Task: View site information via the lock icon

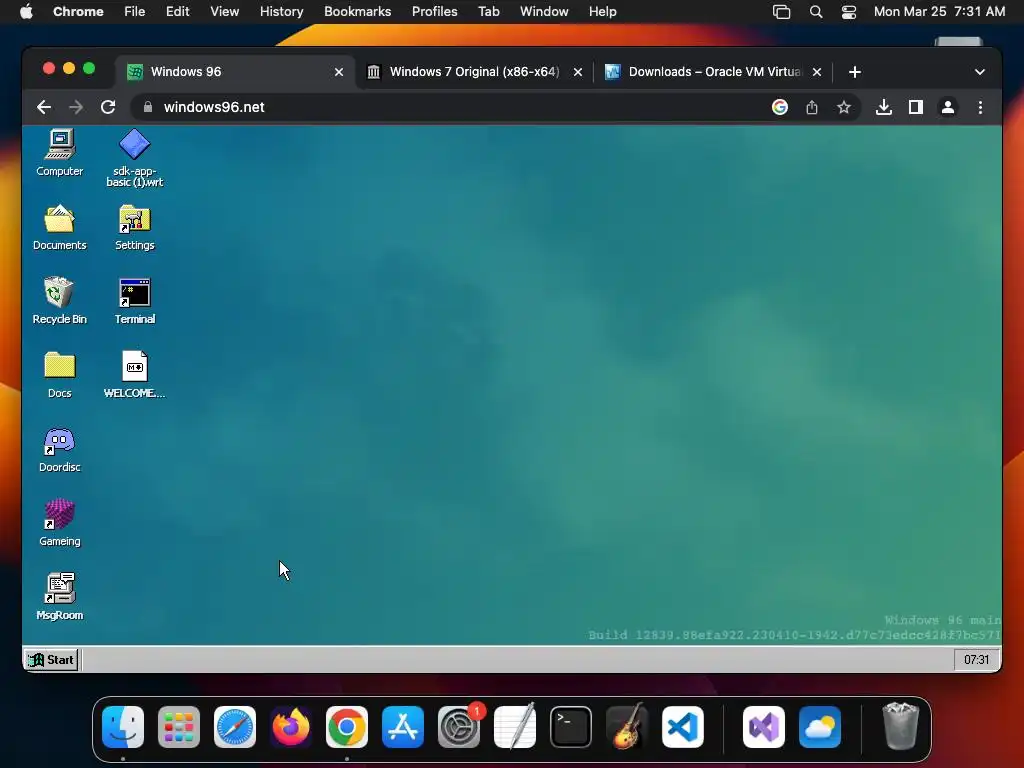Action: pos(148,107)
